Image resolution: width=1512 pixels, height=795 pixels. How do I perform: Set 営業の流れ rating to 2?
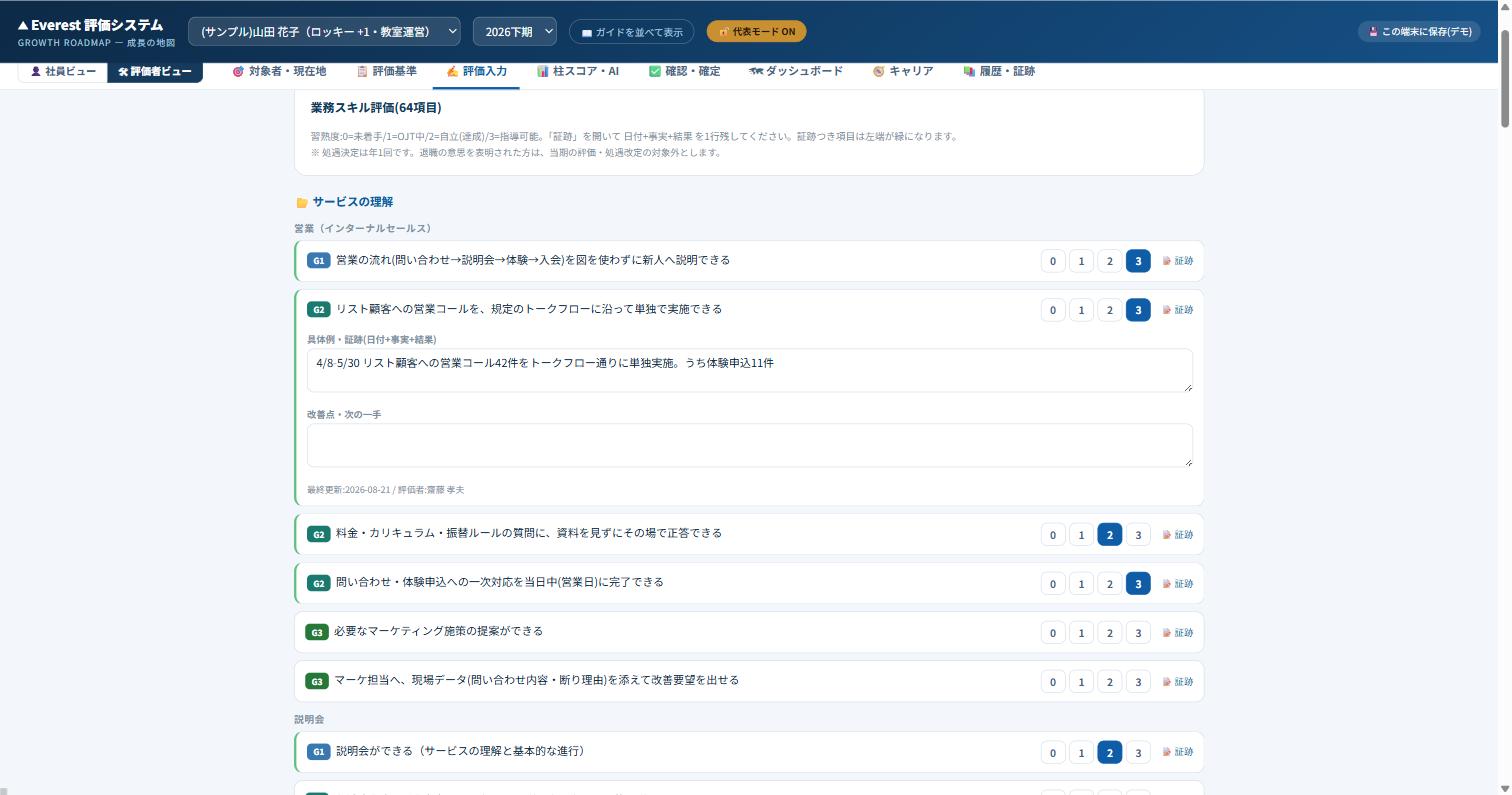tap(1109, 261)
